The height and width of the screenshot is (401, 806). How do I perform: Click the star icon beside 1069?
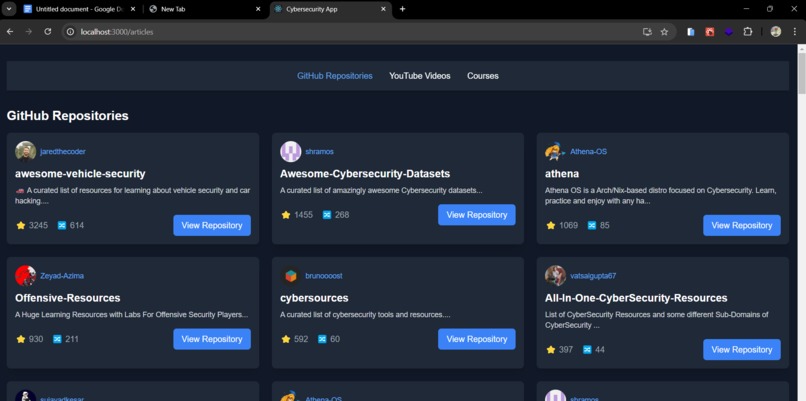point(551,225)
